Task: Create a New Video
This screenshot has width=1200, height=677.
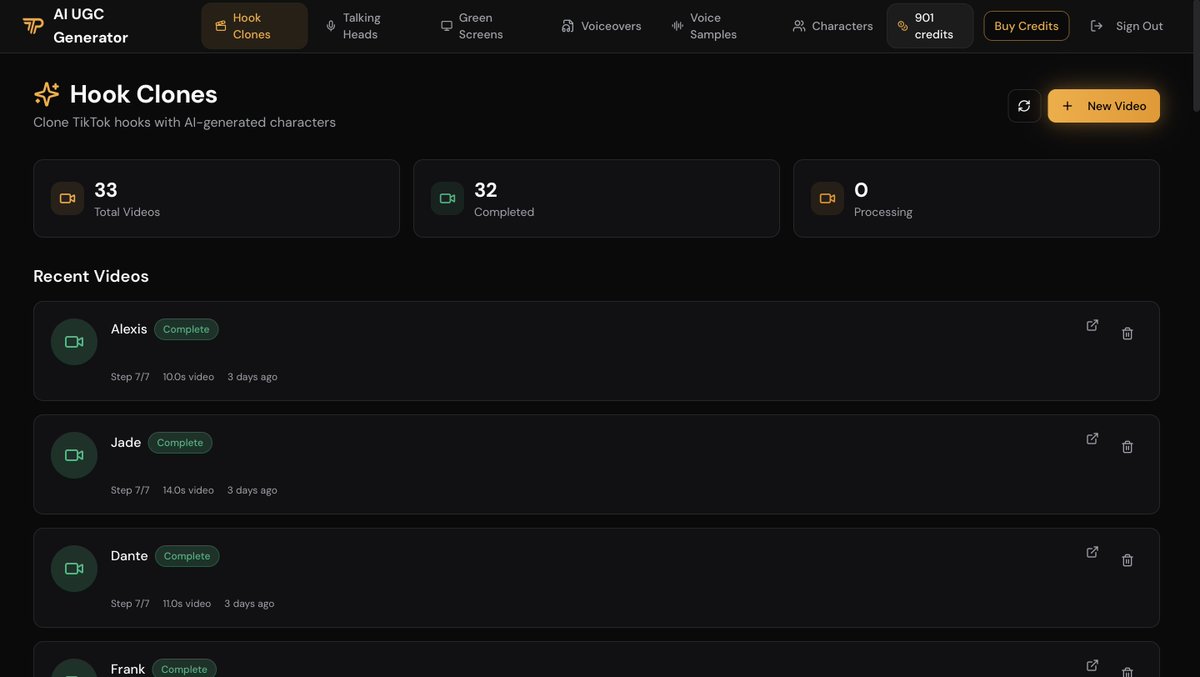Action: (x=1104, y=106)
